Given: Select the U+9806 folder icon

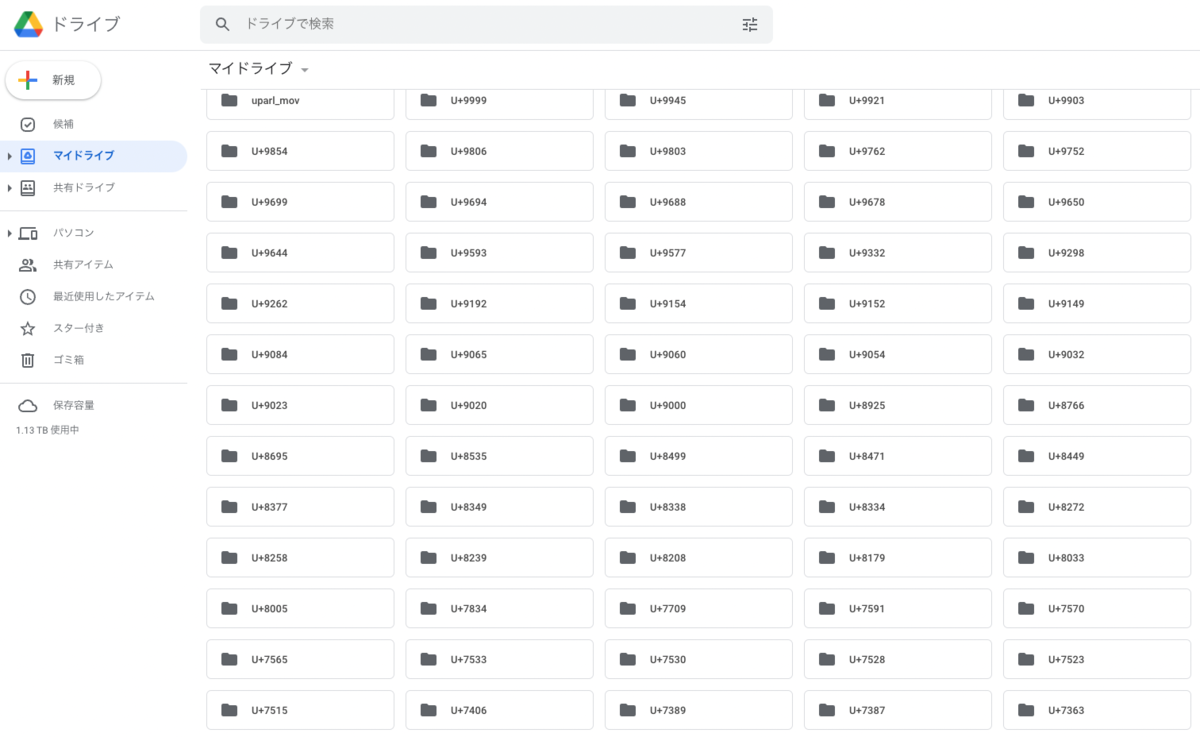Looking at the screenshot, I should tap(429, 151).
